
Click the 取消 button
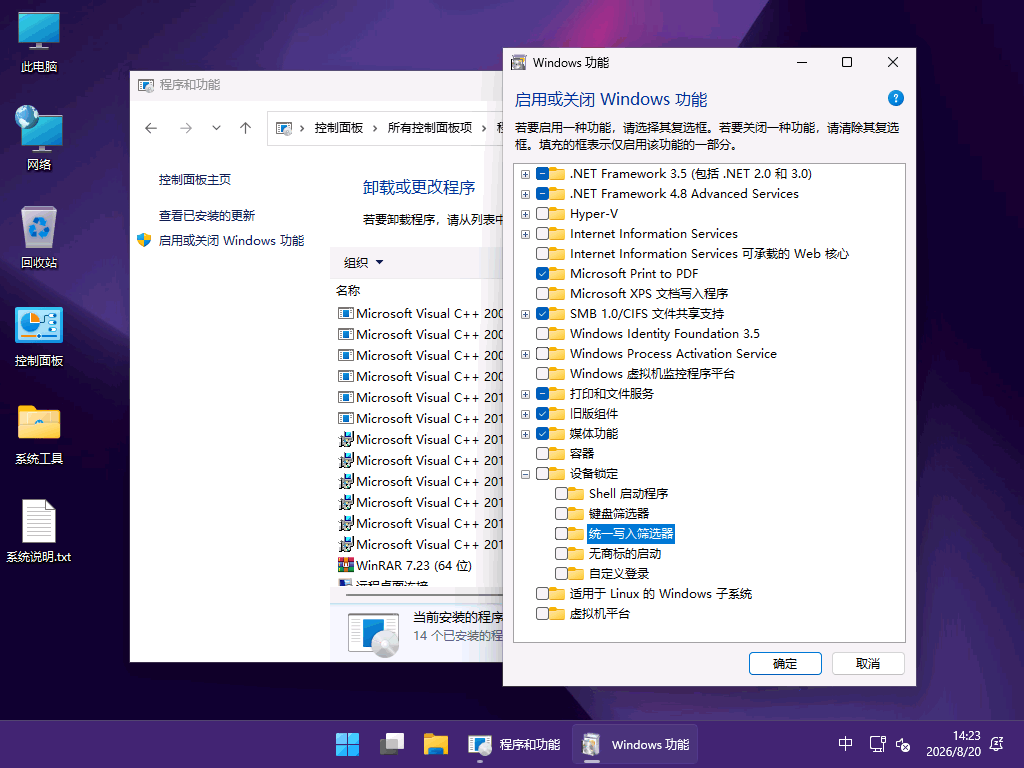point(868,664)
